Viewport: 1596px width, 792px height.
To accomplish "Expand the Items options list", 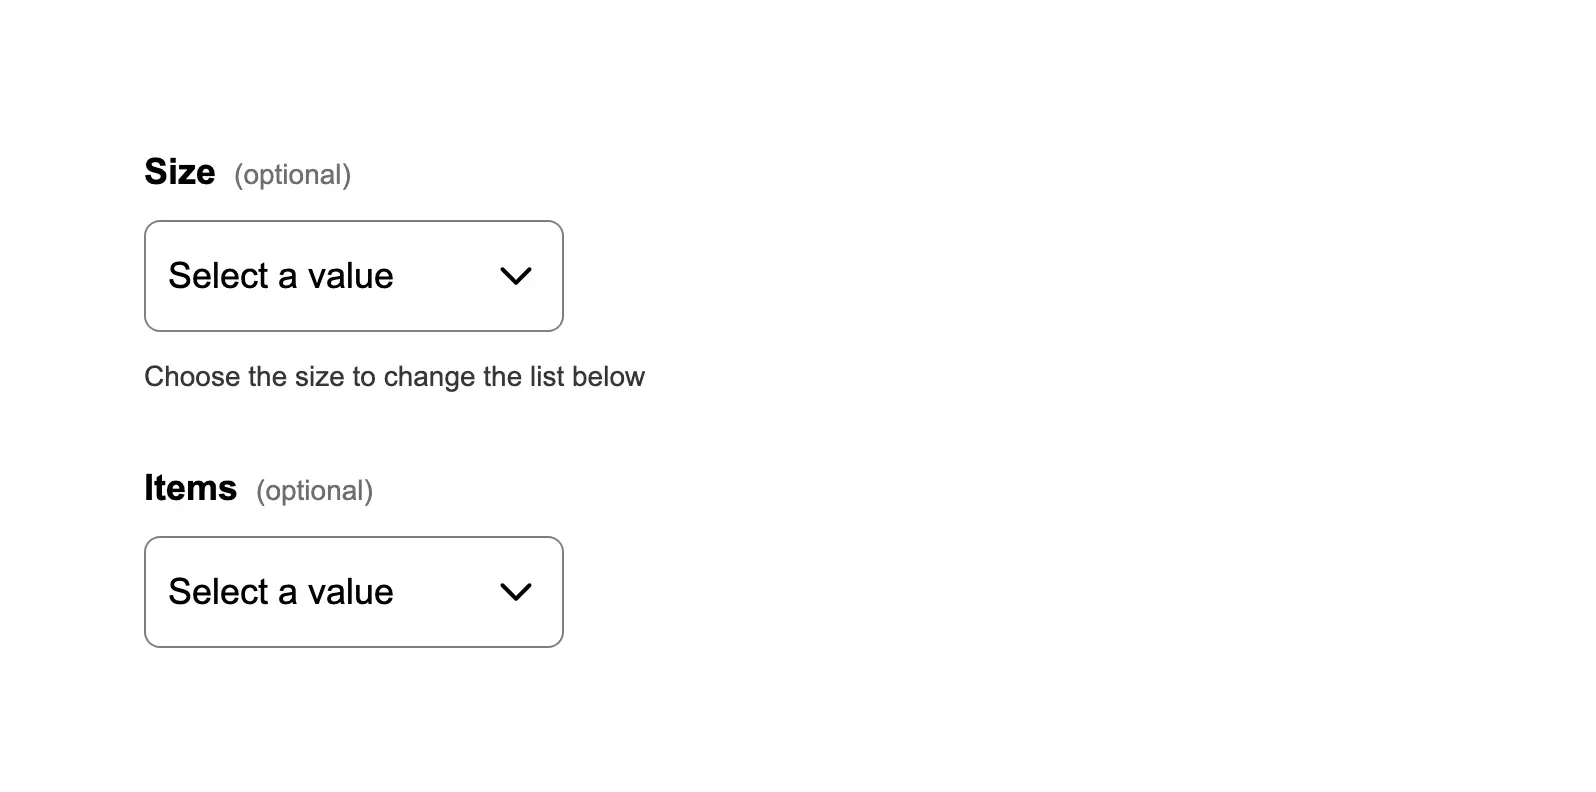I will [354, 592].
